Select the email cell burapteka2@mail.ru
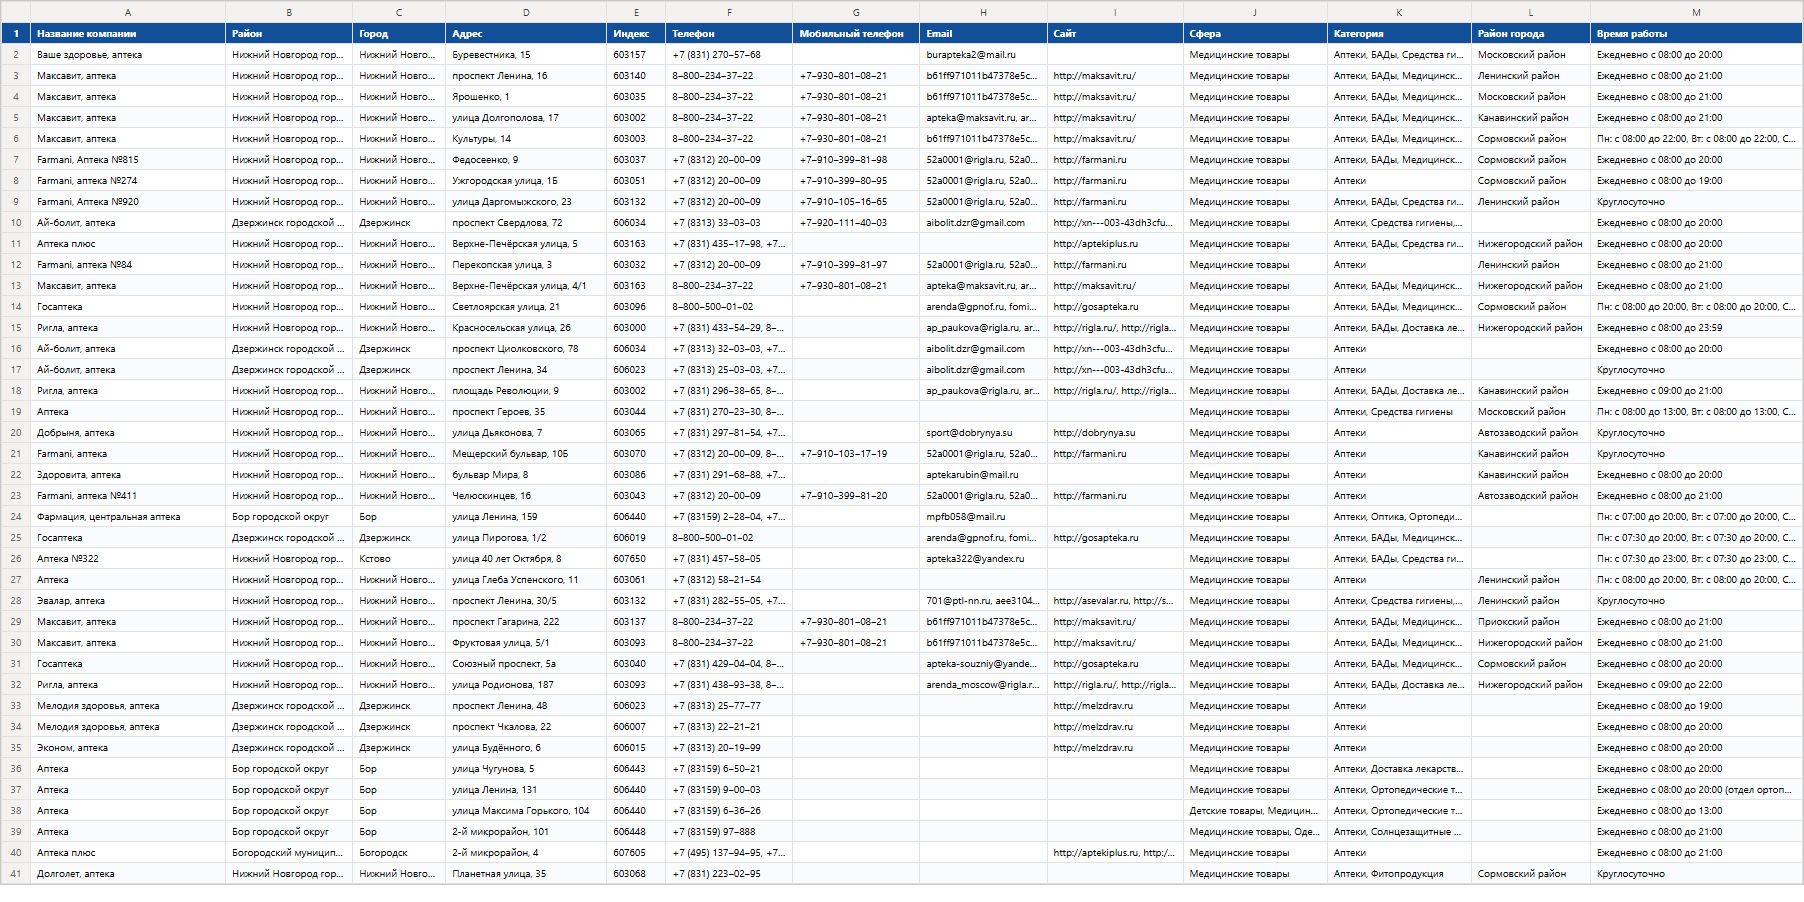 click(983, 55)
